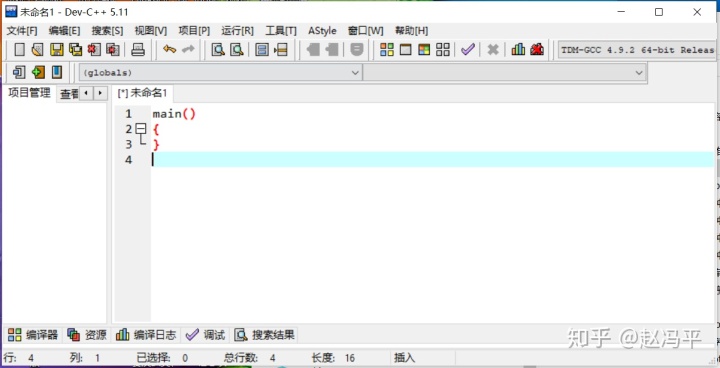This screenshot has width=720, height=368.
Task: Click the gray Stop execution X icon
Action: 493,50
